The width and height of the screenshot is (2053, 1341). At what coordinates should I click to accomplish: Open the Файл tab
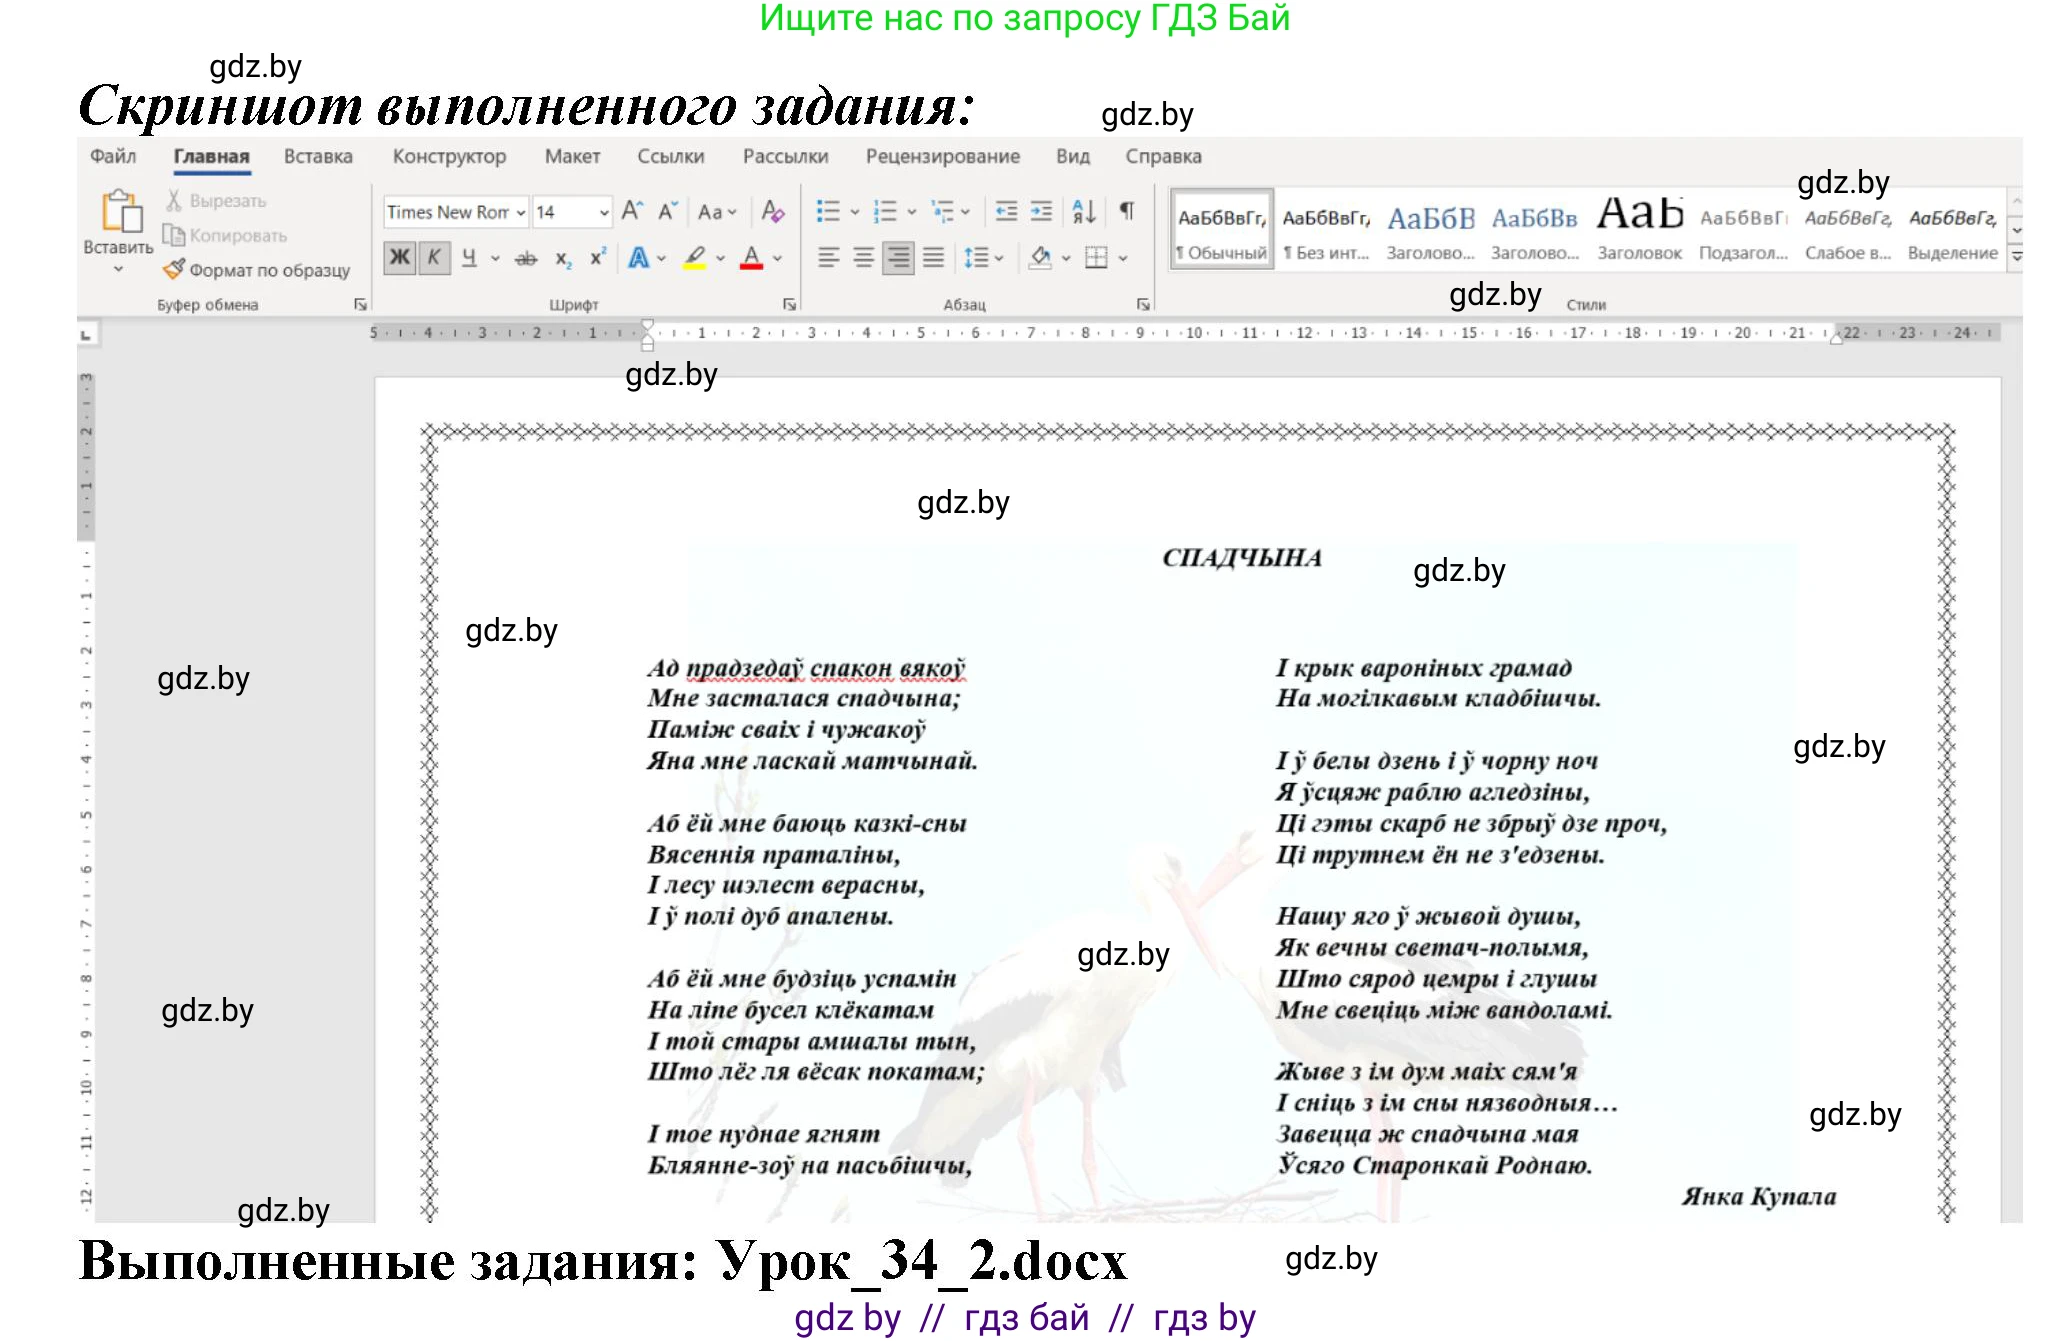(x=113, y=156)
